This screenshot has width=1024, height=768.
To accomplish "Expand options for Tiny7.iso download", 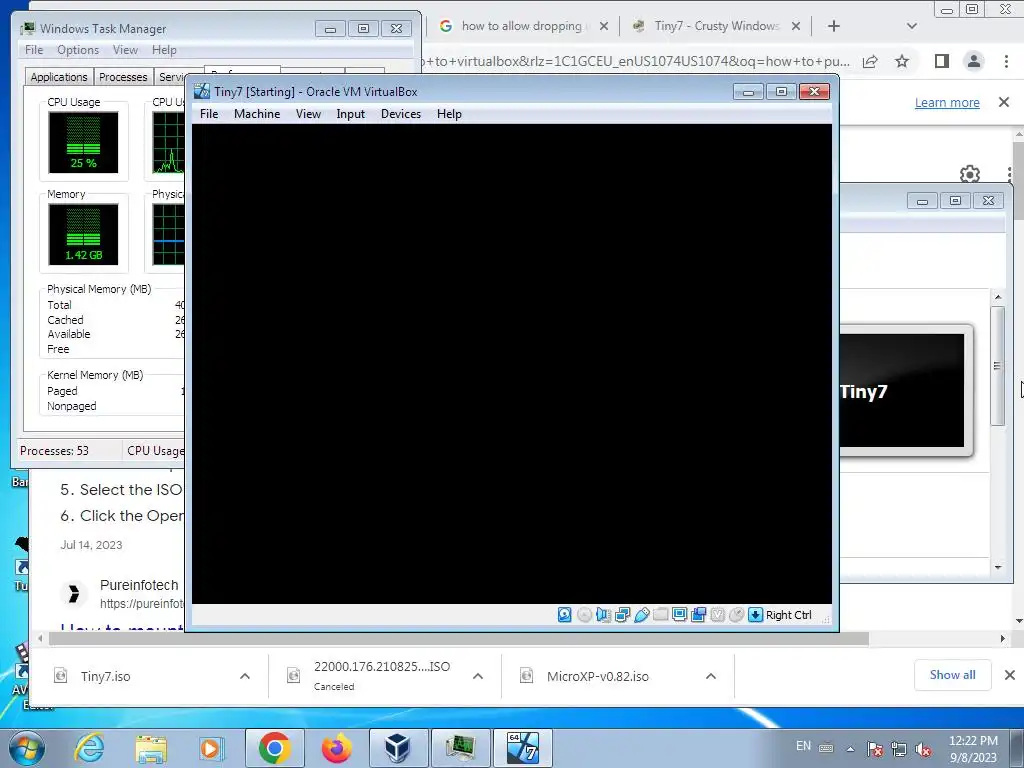I will point(245,676).
